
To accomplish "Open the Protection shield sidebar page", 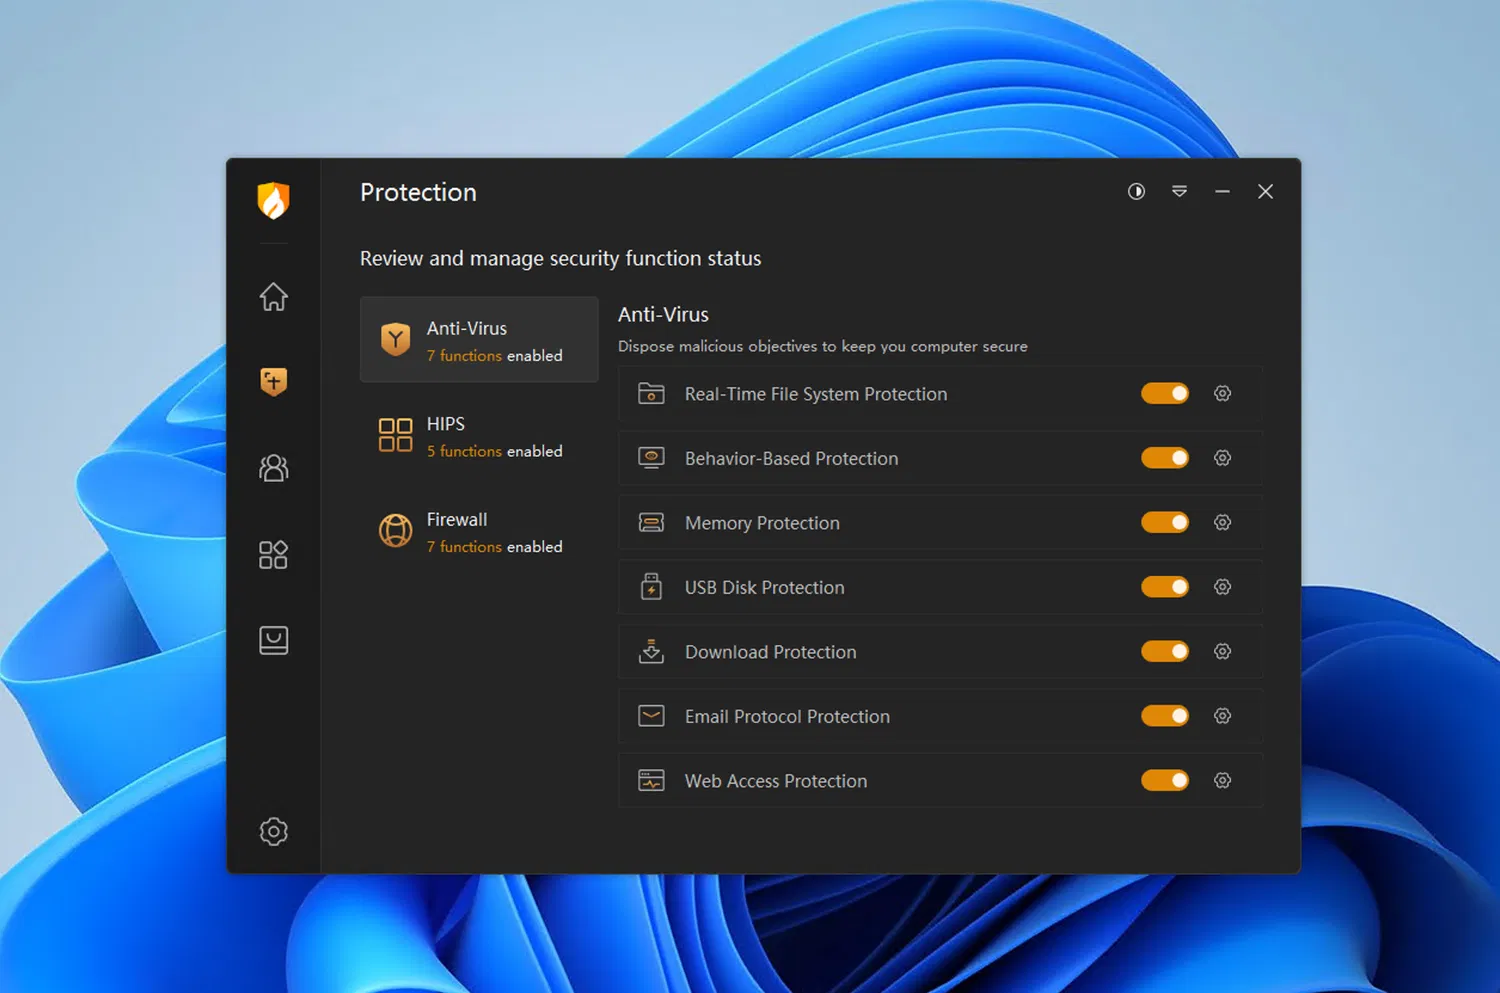I will point(273,381).
